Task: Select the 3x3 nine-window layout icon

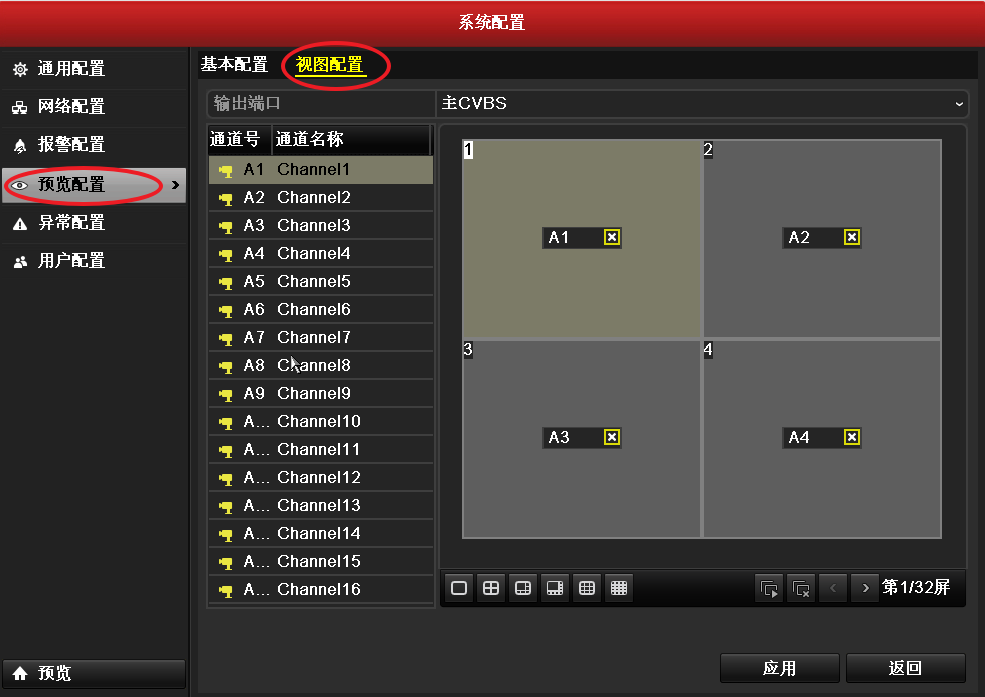Action: 587,588
